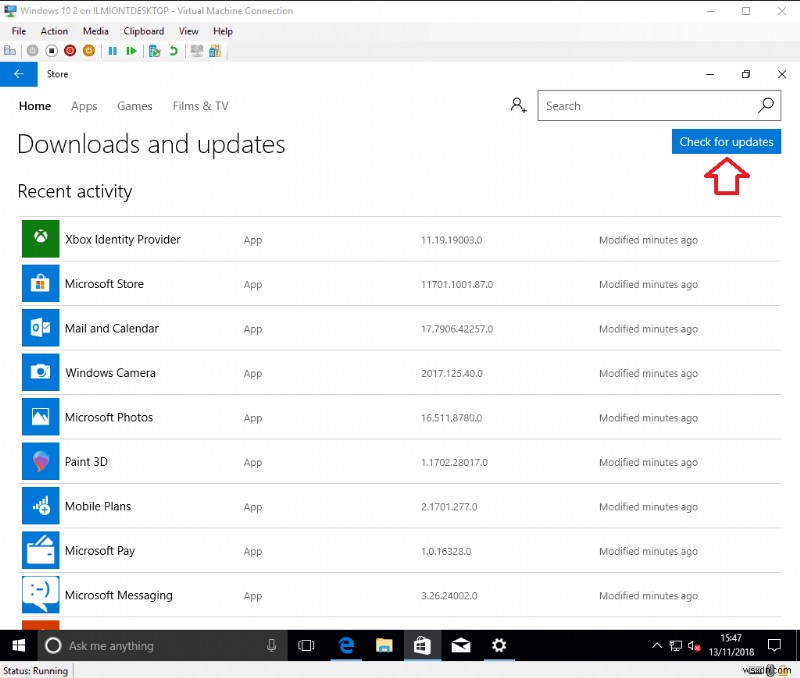Expand hidden icons in the system tray
This screenshot has width=800, height=678.
[x=657, y=645]
